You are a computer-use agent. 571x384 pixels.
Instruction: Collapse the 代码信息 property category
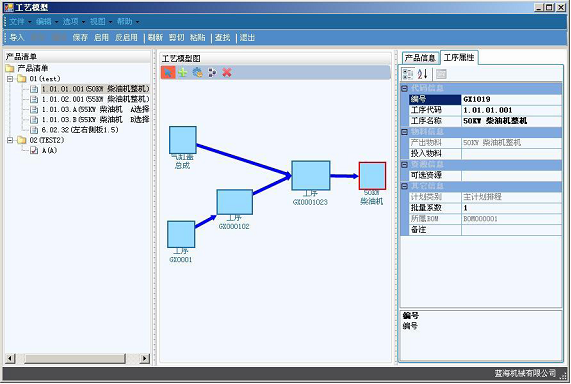coord(404,88)
